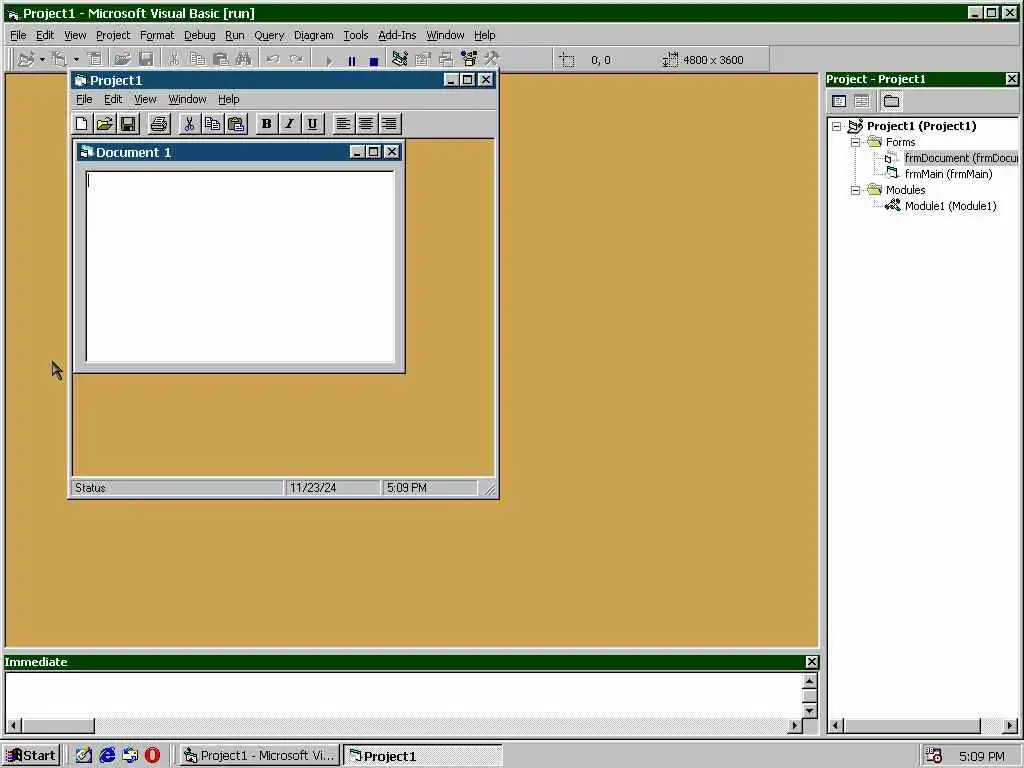
Task: Open the Debug menu in Visual Basic
Action: pyautogui.click(x=199, y=35)
